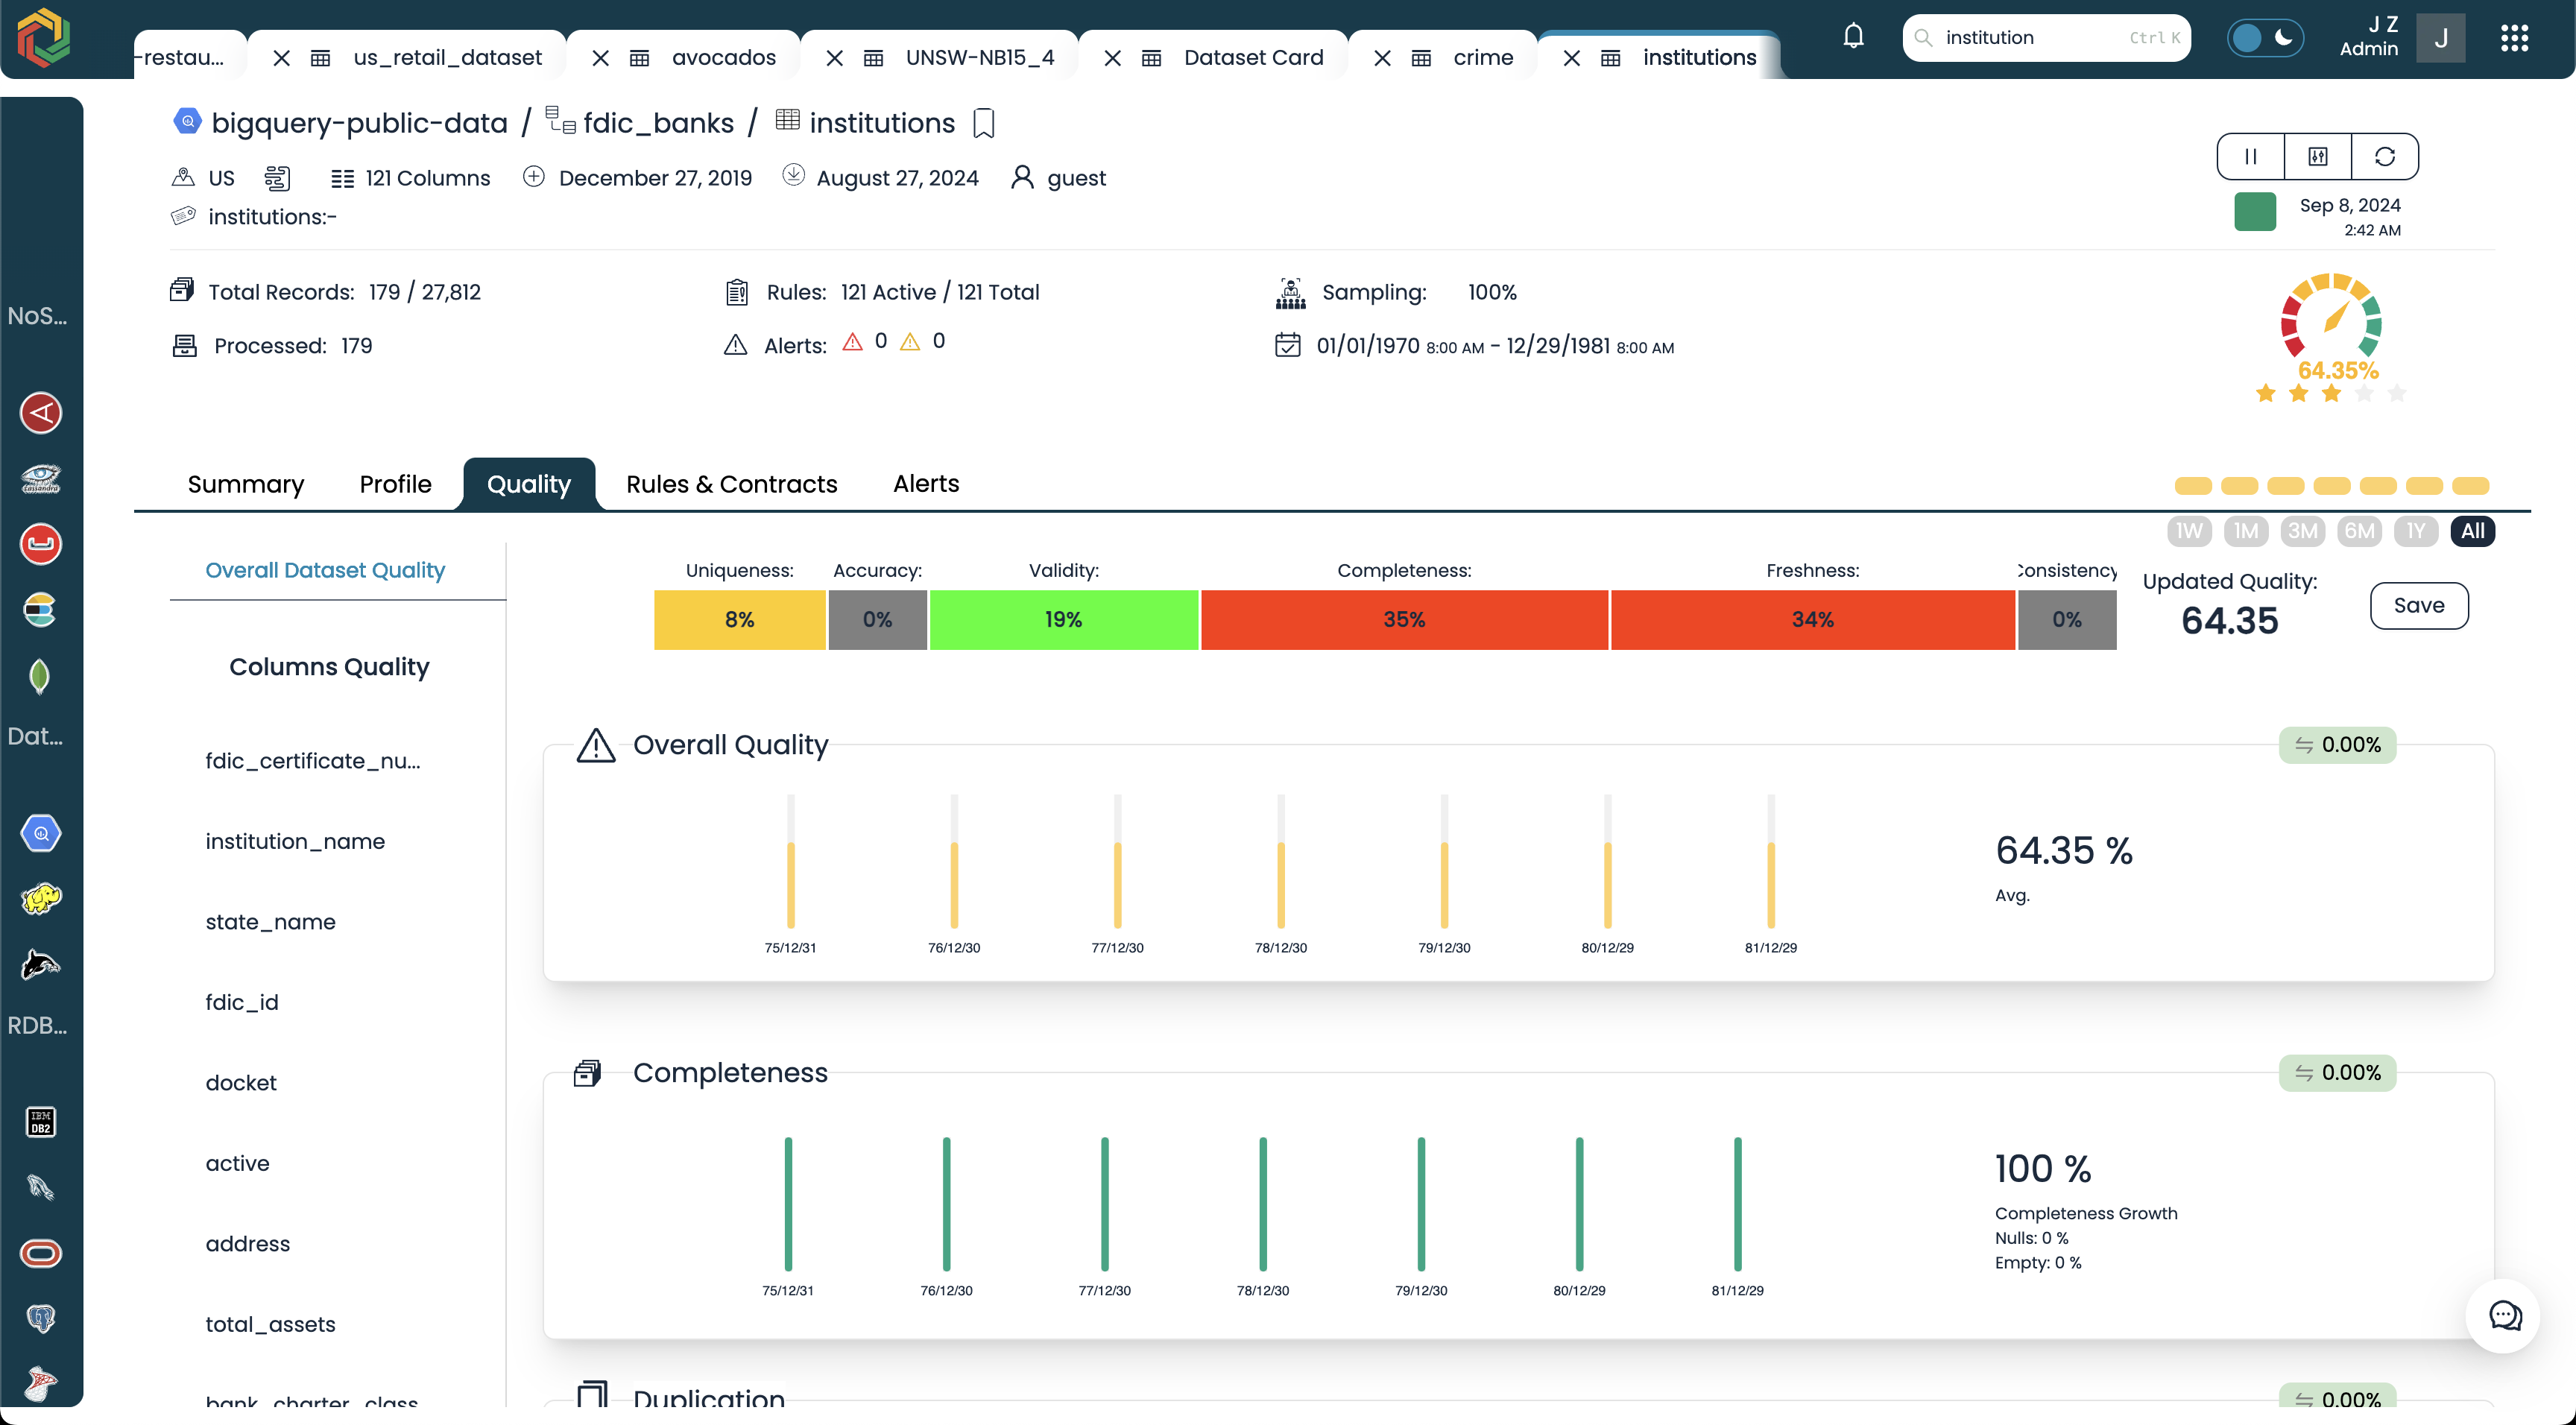Bookmark the institutions dataset
Viewport: 2576px width, 1425px height.
(984, 123)
